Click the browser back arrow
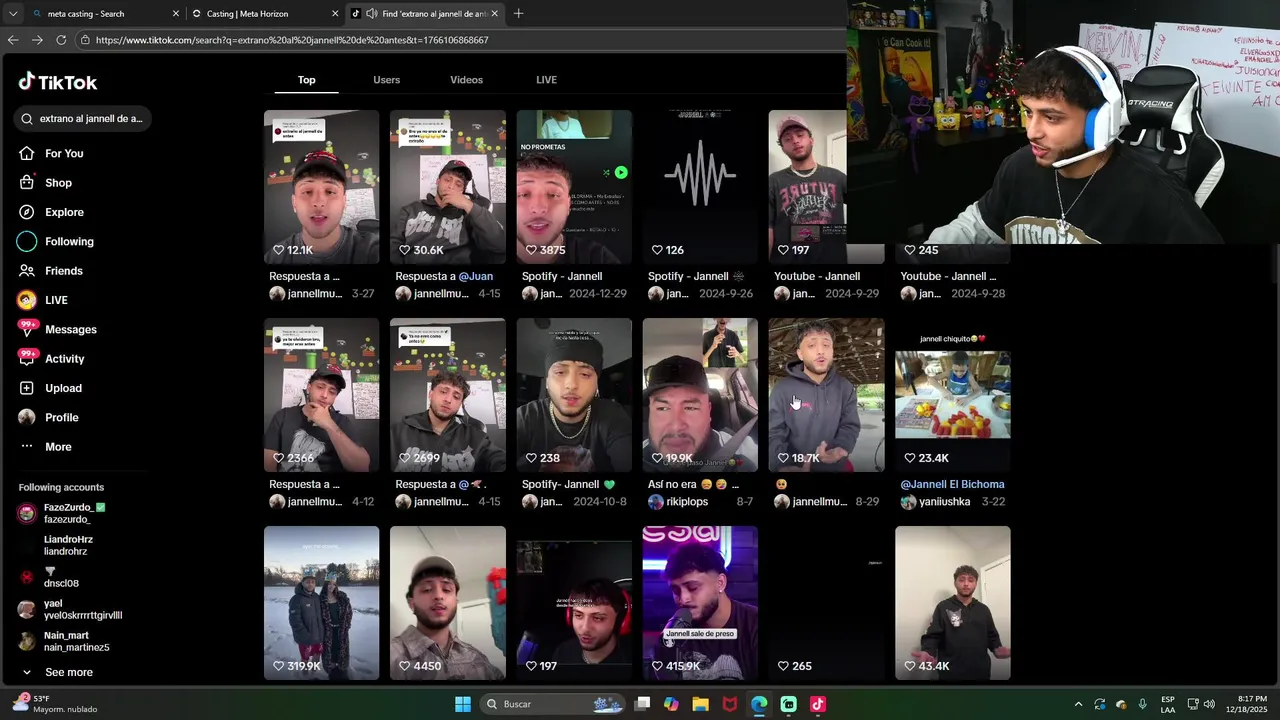 13,40
